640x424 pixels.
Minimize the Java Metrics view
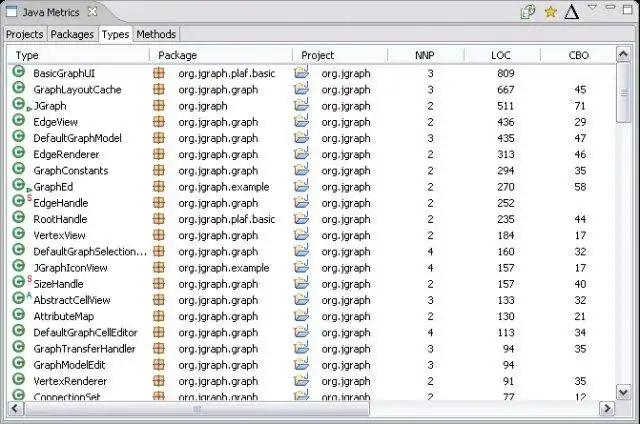(610, 7)
